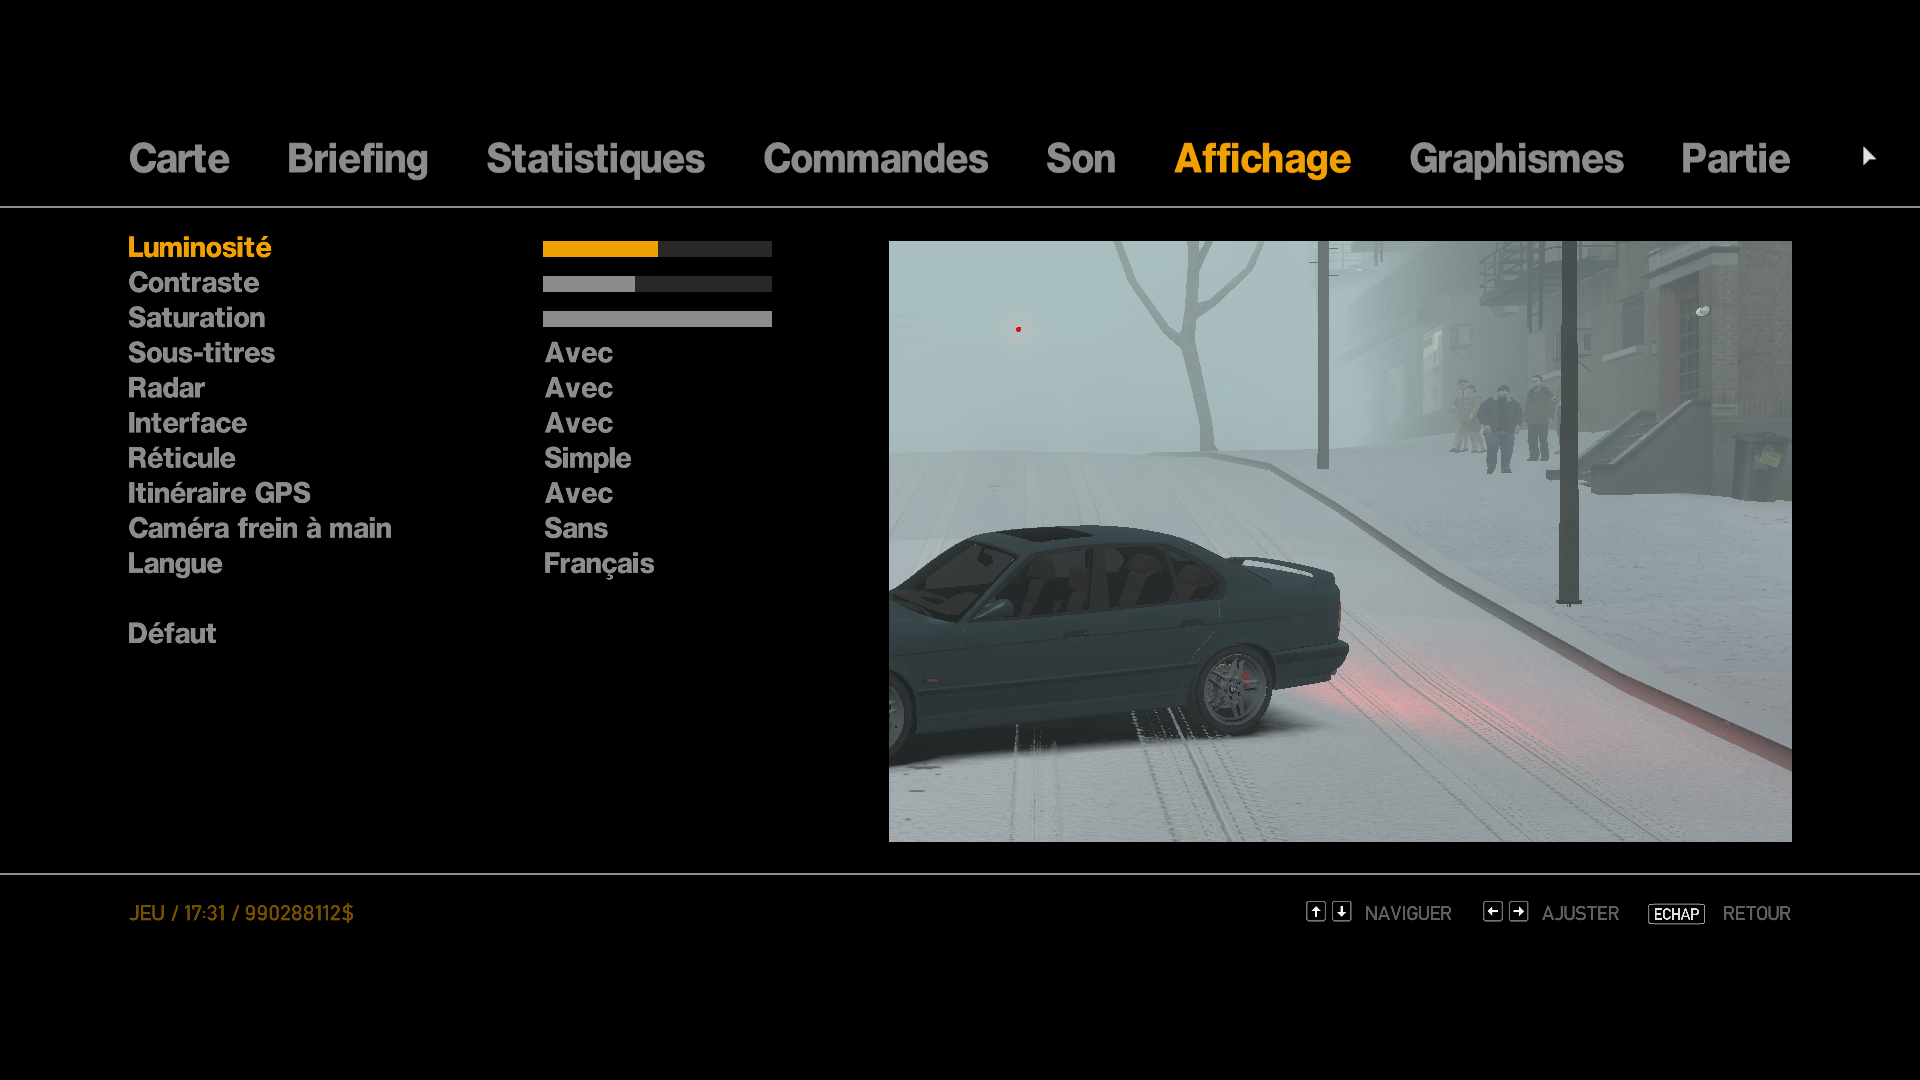
Task: Go to the Commandes tab
Action: click(875, 159)
